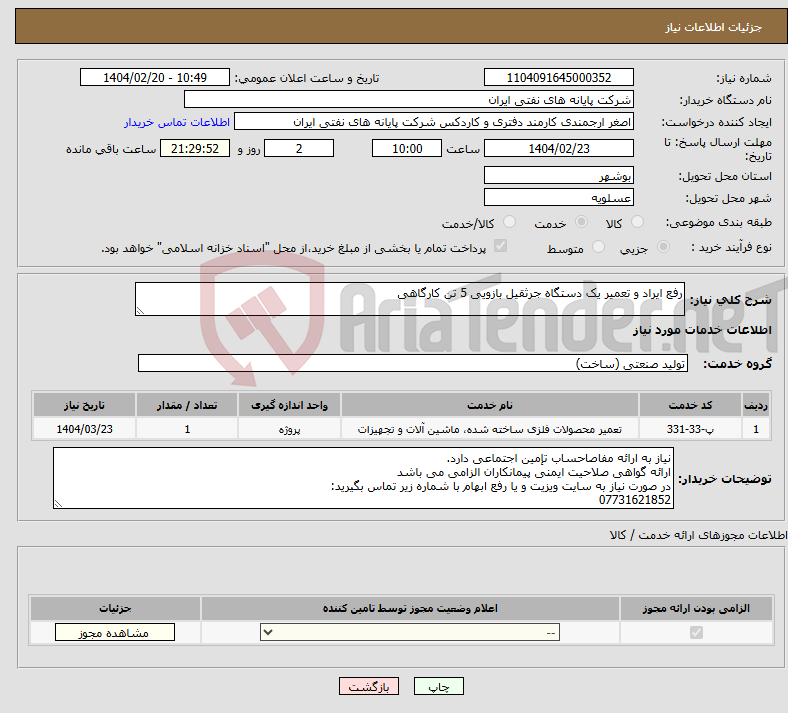
Task: Click the اطلاعات مجوزهای ارائه خدمت / کالا heading
Action: pos(698,535)
